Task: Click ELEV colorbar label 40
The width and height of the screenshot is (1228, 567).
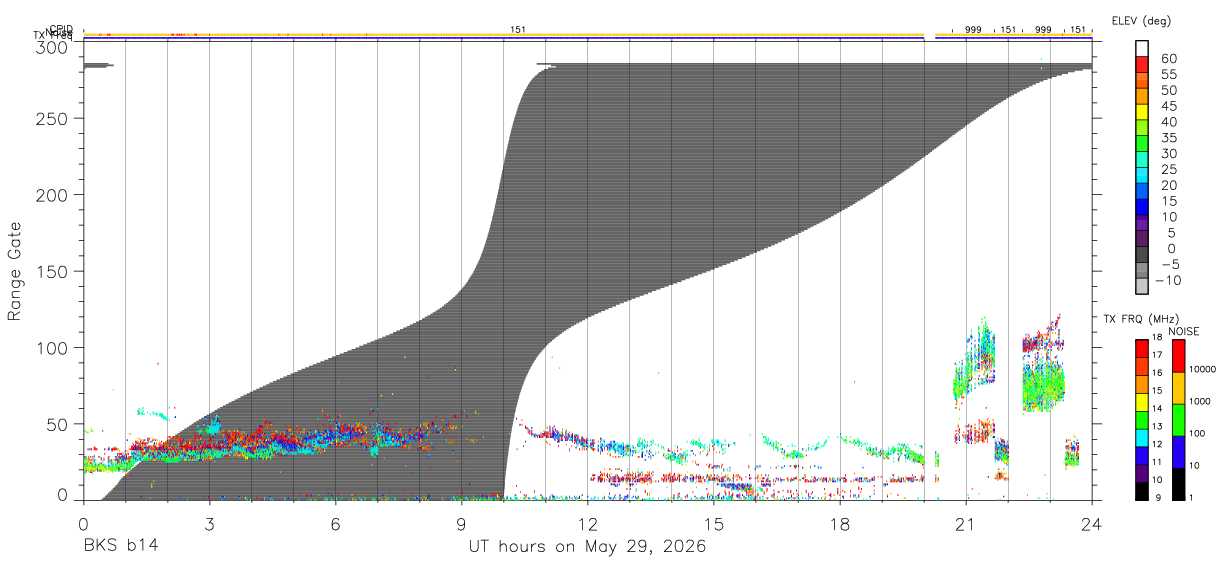Action: (x=1170, y=122)
